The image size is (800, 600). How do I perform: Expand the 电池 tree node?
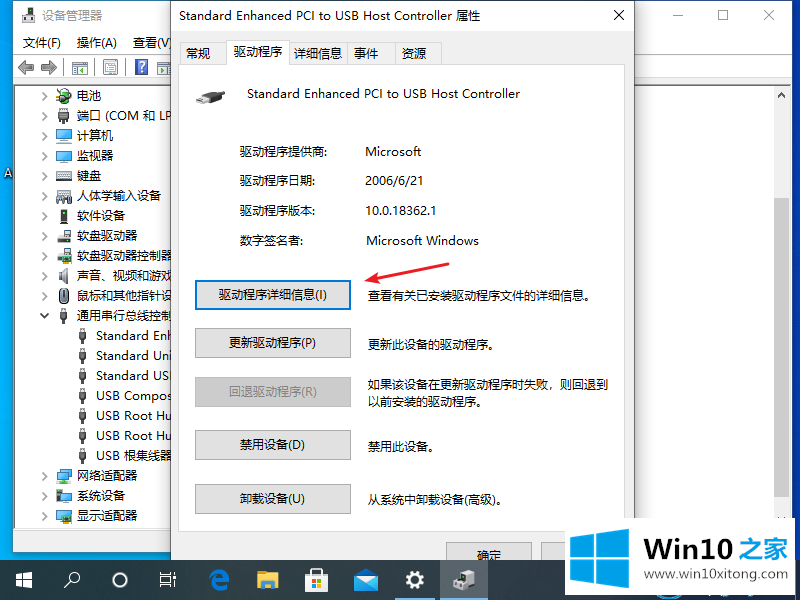45,96
